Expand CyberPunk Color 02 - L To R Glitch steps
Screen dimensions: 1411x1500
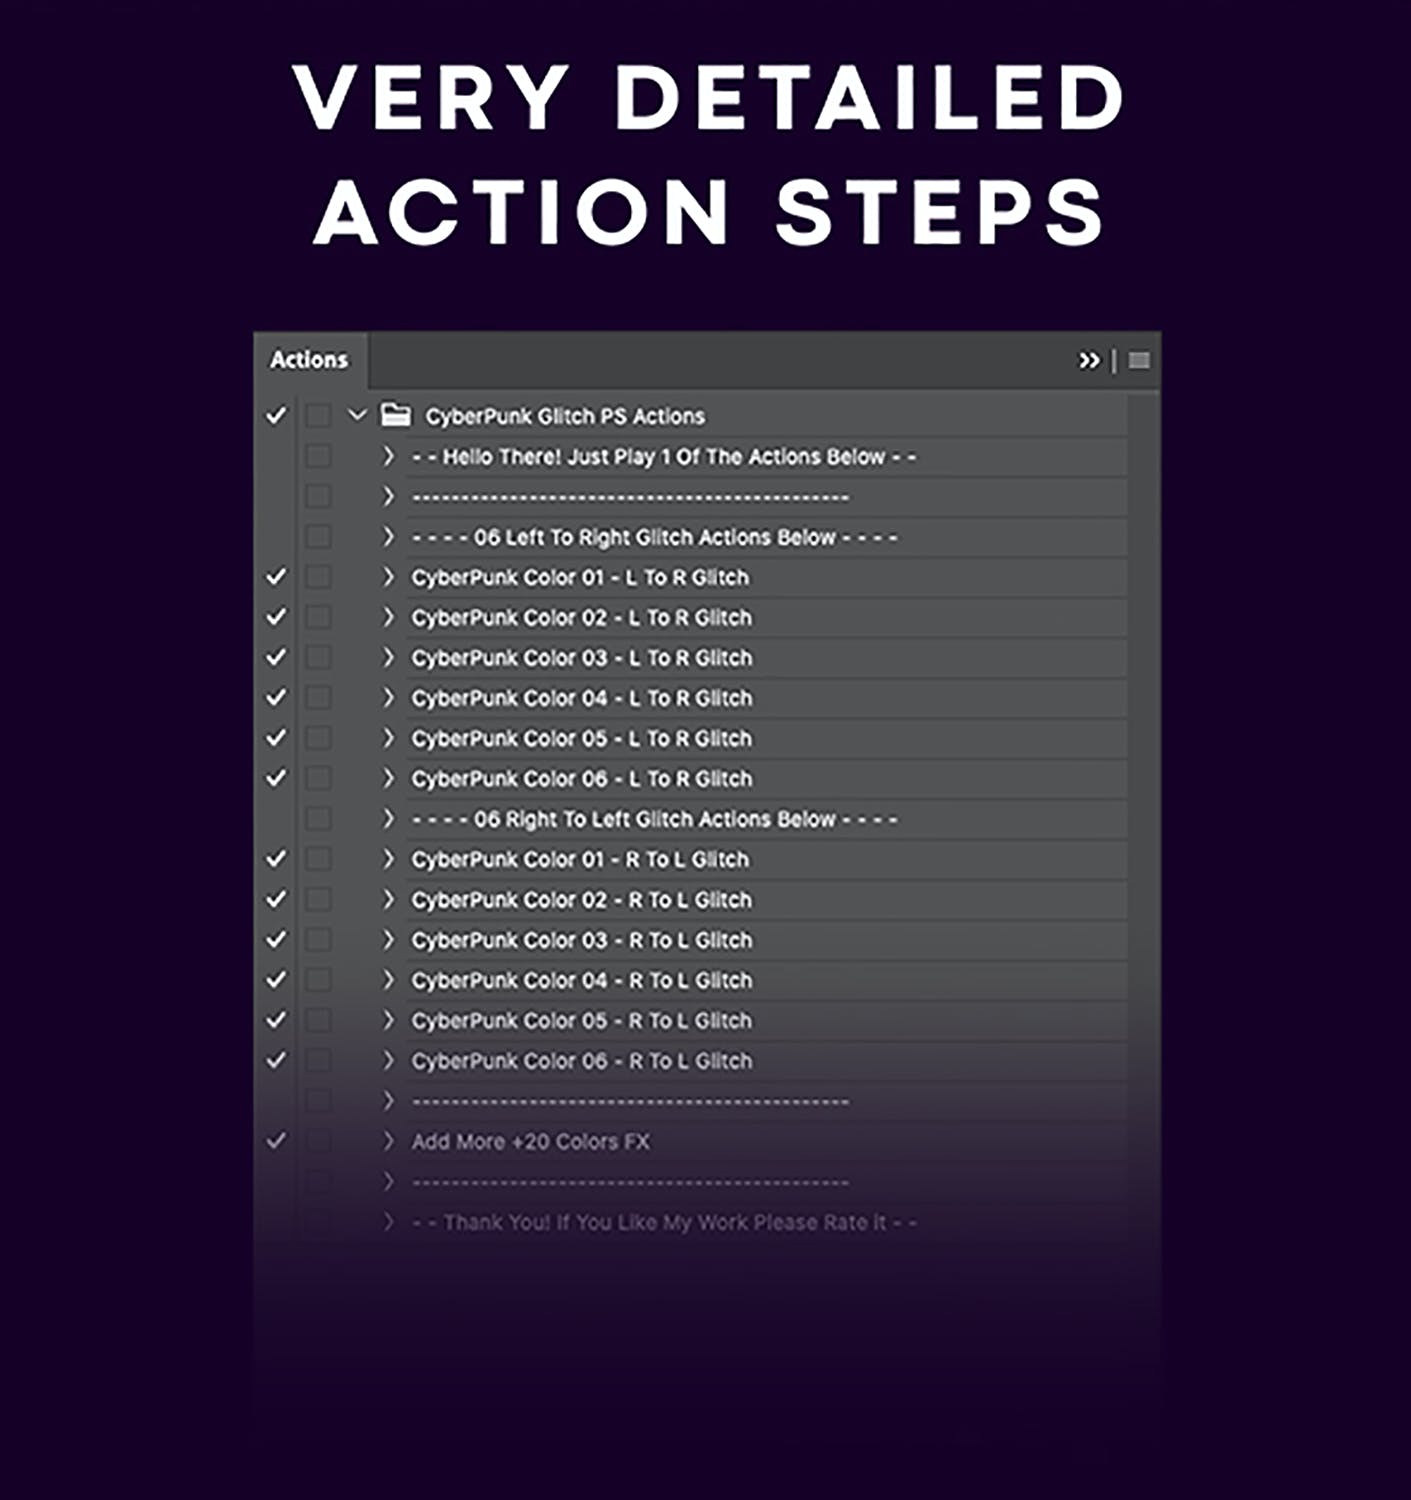pos(389,617)
